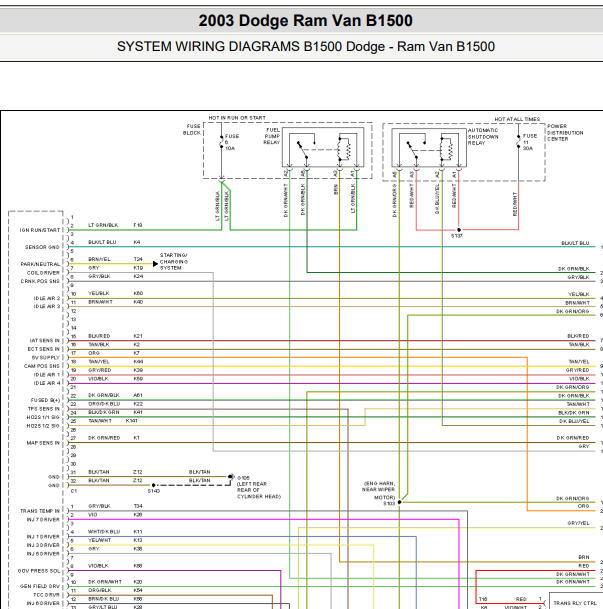This screenshot has width=603, height=609.
Task: Click the "AUTOMATIC SHUTDOWN RELAY" label
Action: [483, 136]
